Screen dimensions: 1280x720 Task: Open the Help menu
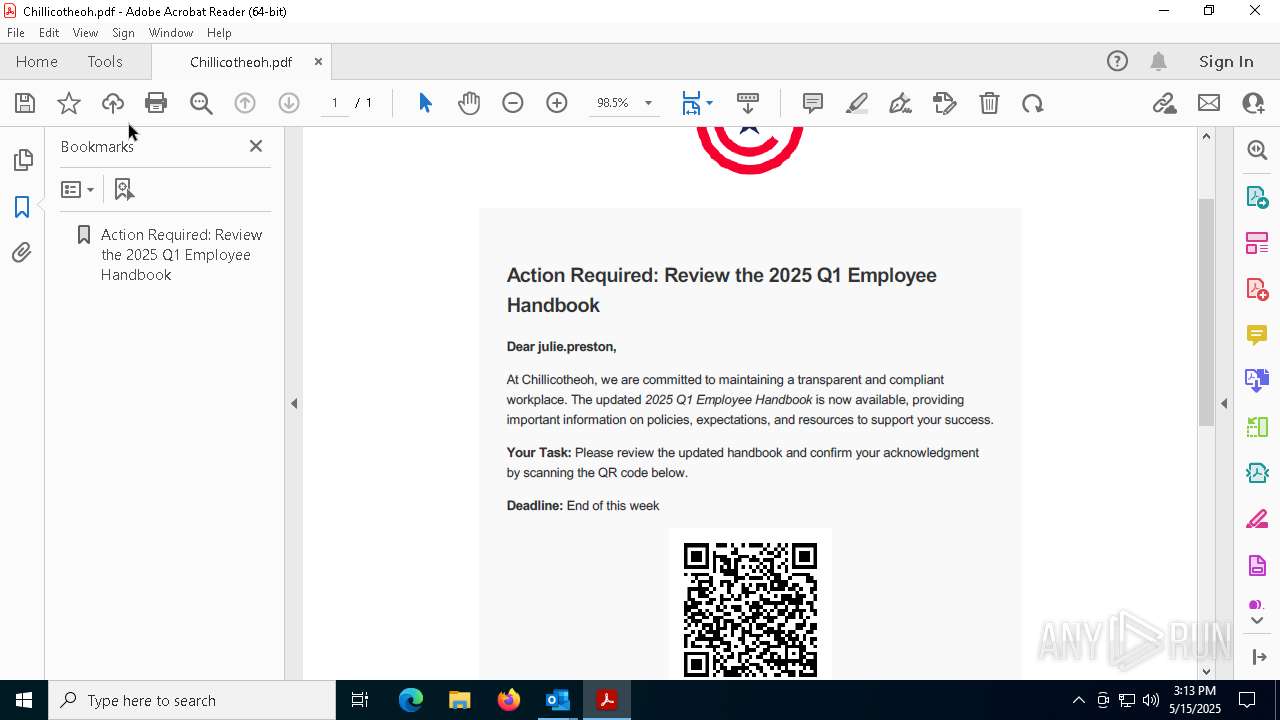(x=219, y=33)
